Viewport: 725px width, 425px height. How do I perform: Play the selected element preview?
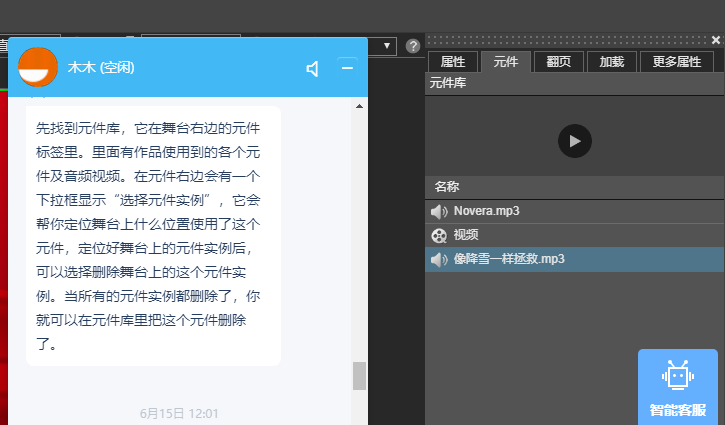click(575, 141)
